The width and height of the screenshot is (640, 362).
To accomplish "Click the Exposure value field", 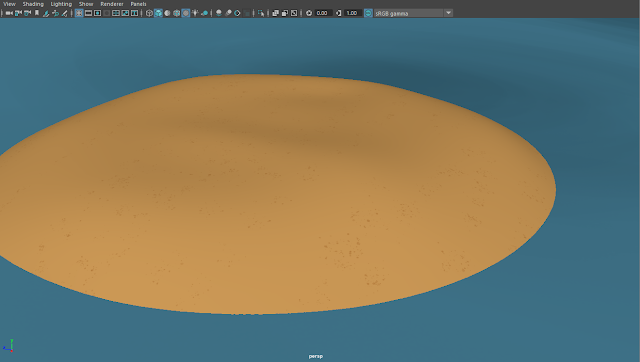I will pos(322,13).
